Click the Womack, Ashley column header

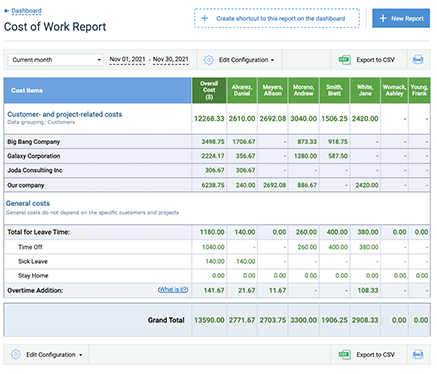tap(394, 90)
